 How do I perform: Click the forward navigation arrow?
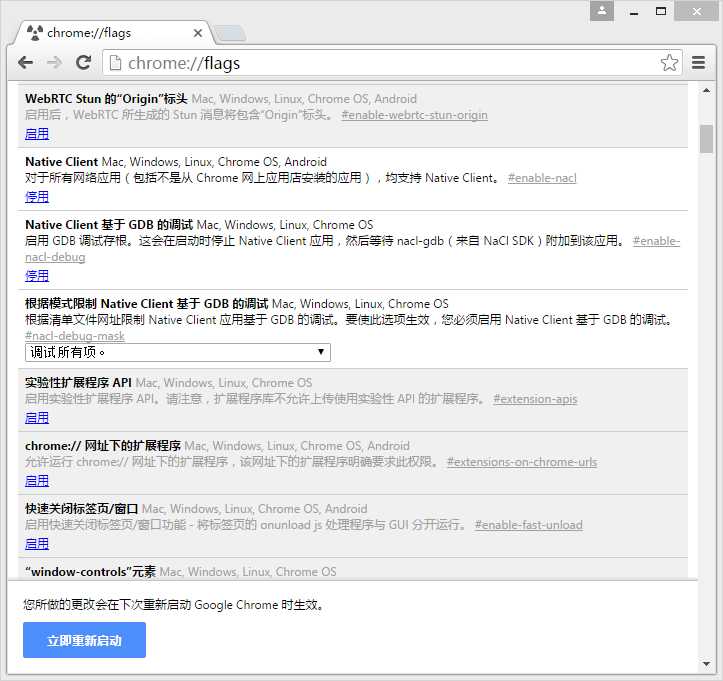[x=54, y=62]
